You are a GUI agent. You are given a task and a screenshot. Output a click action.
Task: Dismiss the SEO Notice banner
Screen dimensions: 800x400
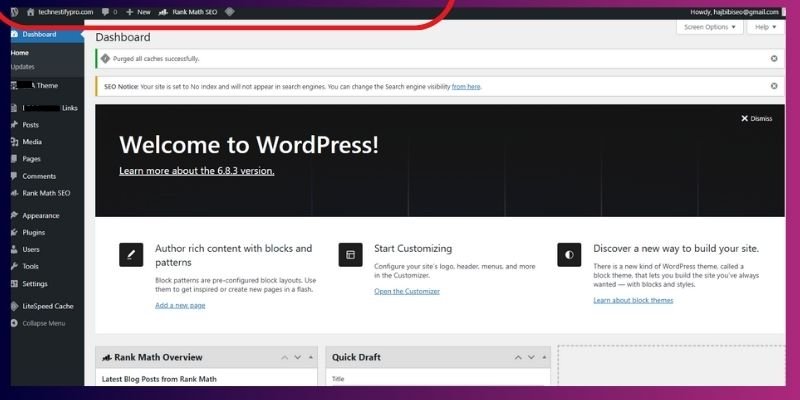pos(774,86)
